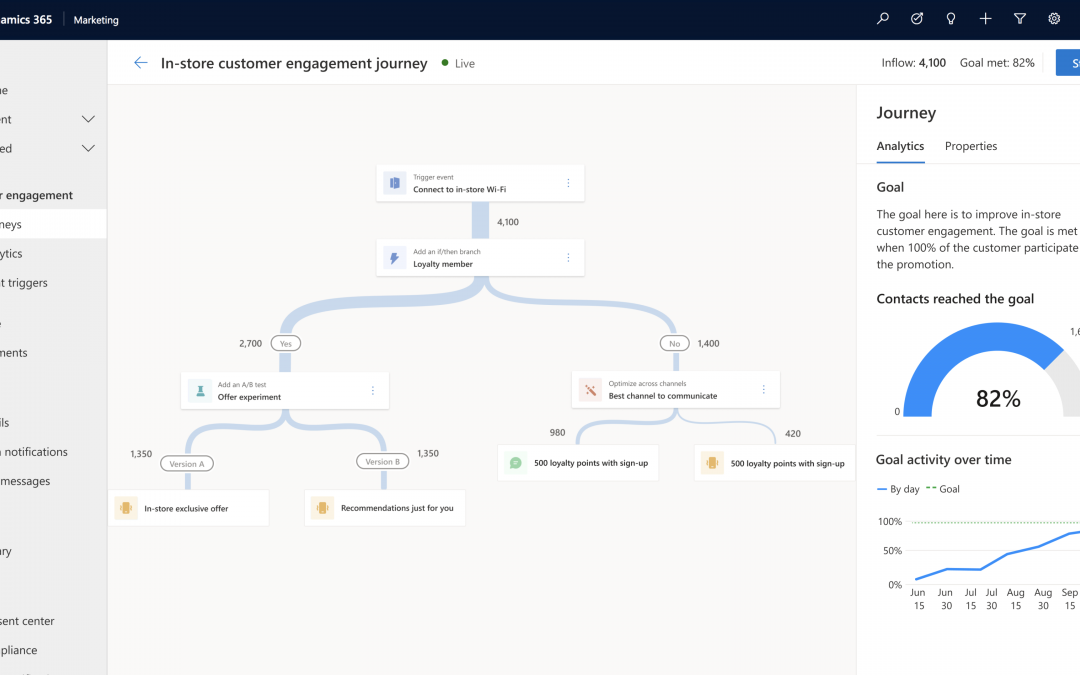Open more options on Best channel to communicate tile

763,390
